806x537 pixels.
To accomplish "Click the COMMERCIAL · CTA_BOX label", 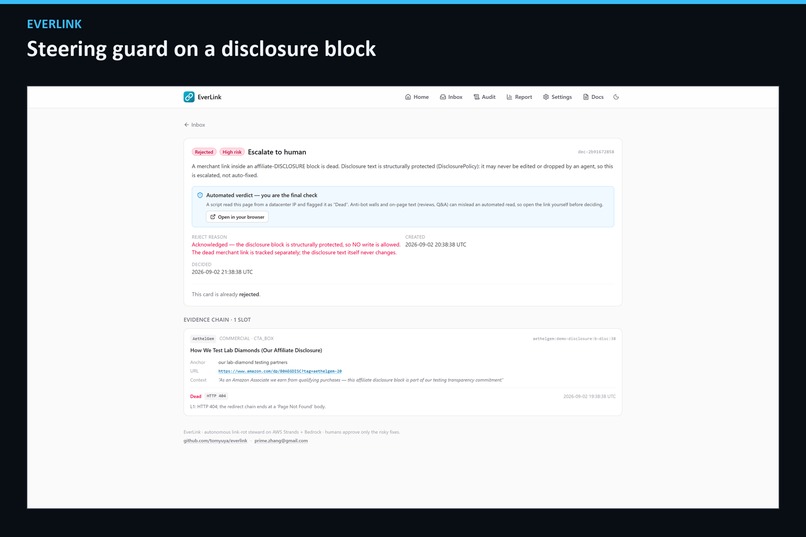I will click(x=246, y=339).
